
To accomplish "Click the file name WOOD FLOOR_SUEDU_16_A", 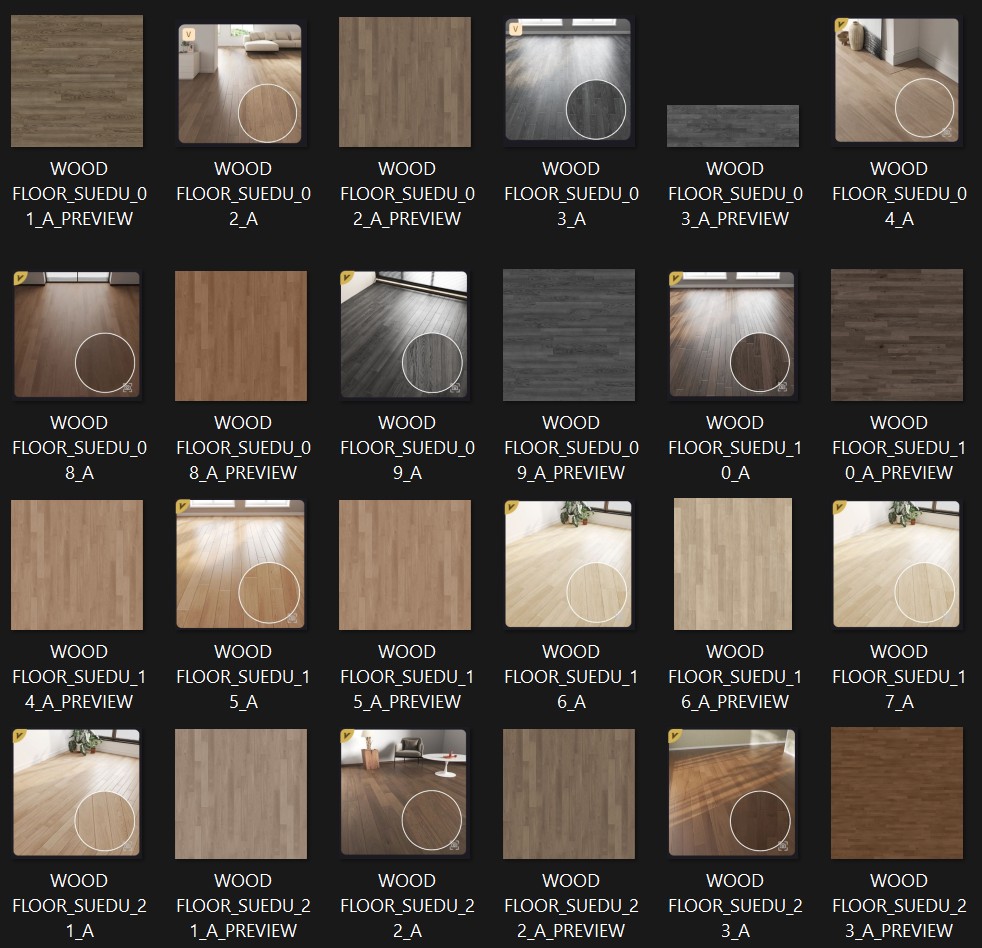I will (571, 677).
